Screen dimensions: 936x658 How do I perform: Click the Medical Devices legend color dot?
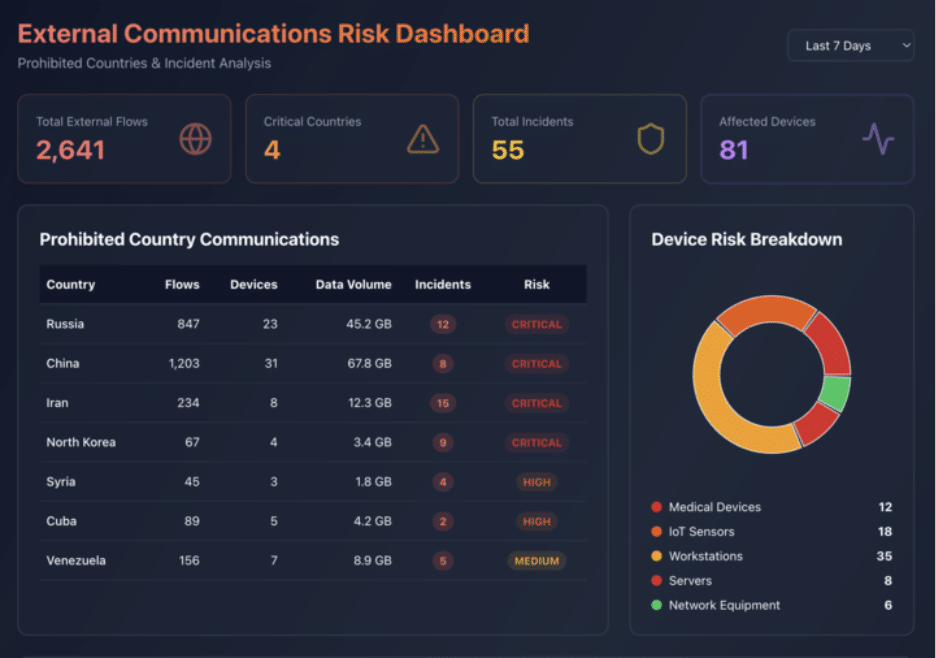pyautogui.click(x=656, y=508)
